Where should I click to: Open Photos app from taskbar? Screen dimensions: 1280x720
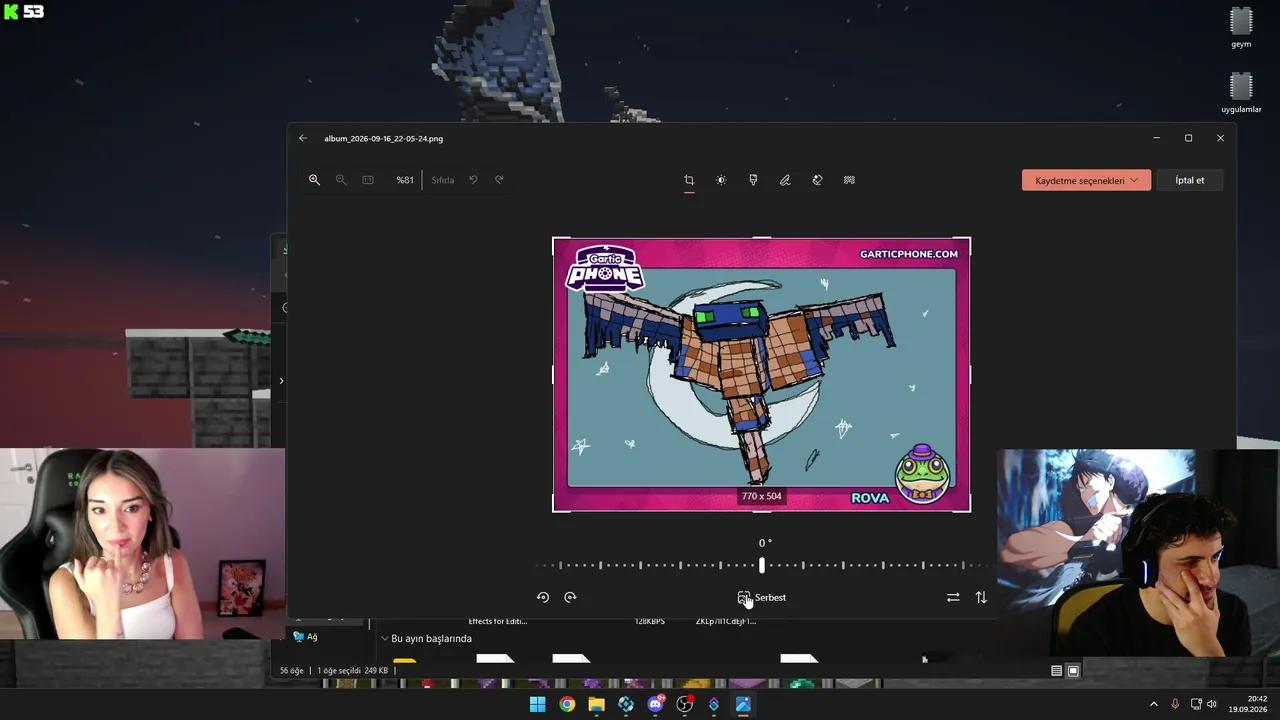[x=743, y=704]
